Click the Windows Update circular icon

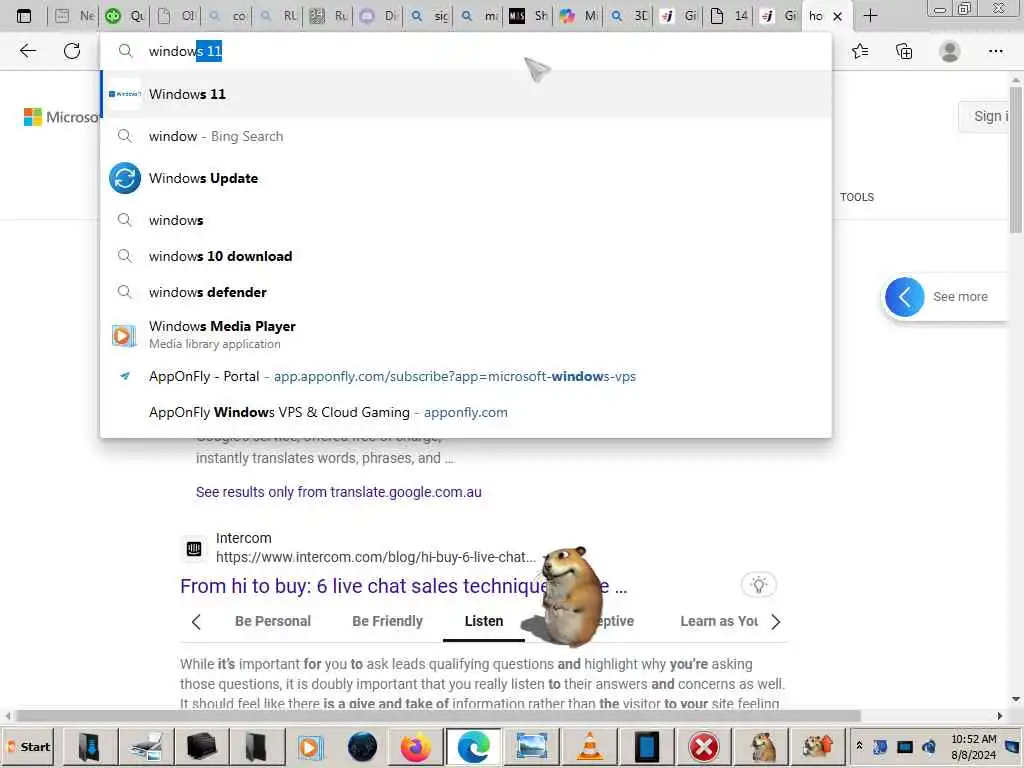pyautogui.click(x=125, y=178)
